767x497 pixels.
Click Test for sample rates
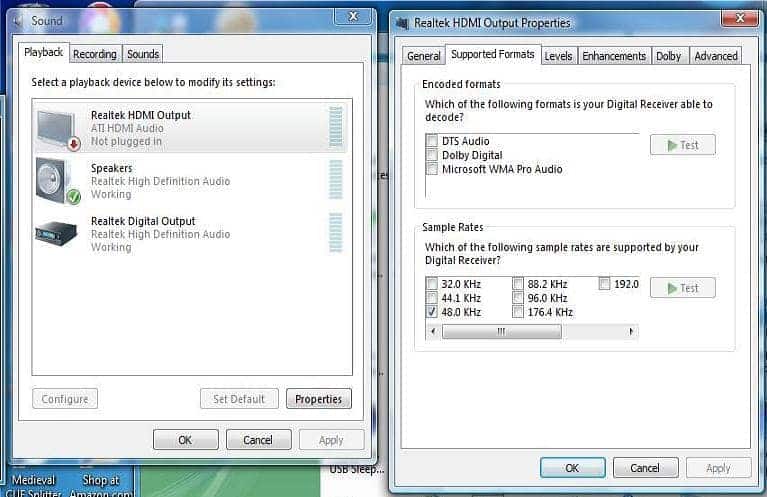(x=682, y=288)
